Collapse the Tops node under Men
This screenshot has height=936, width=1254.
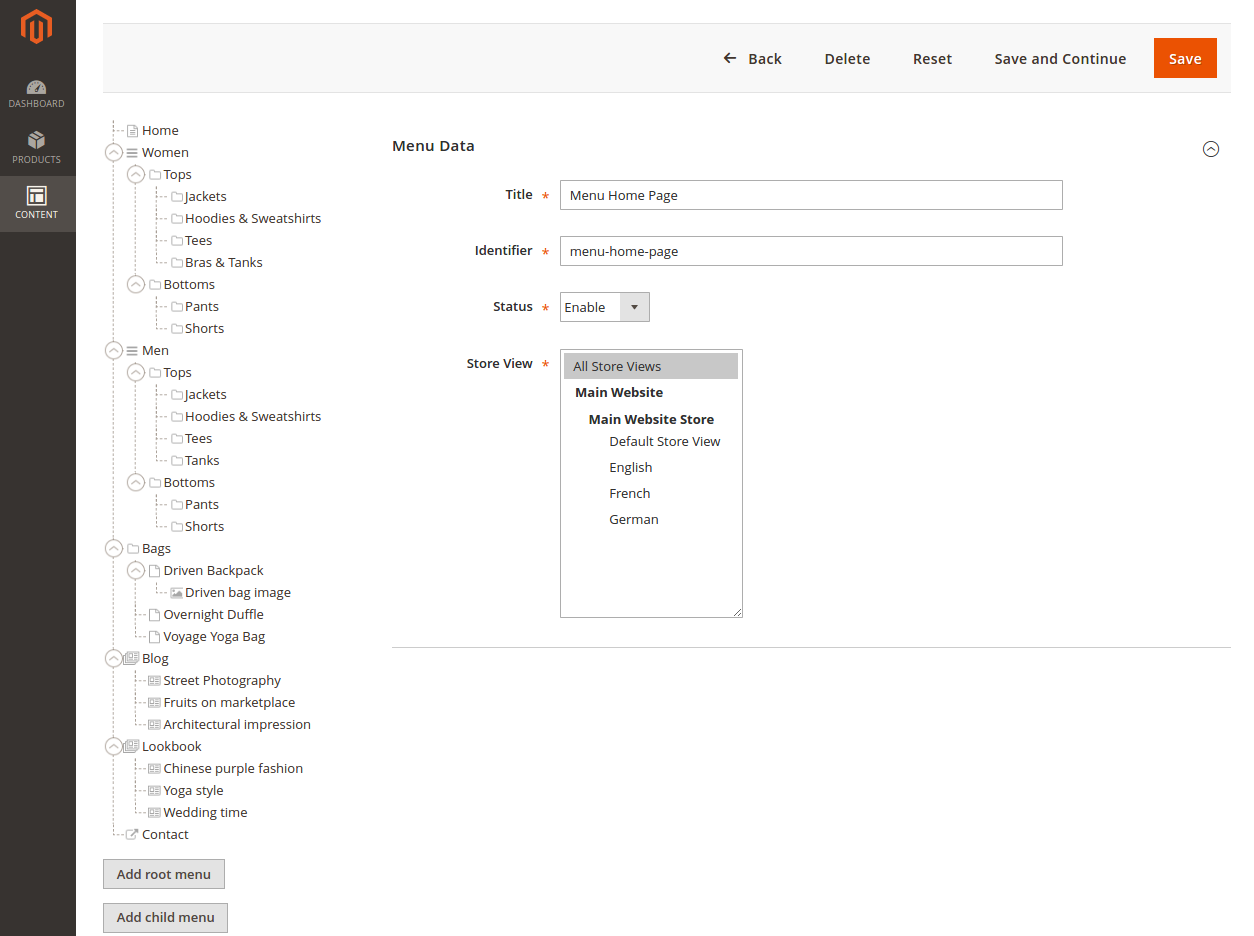pos(136,373)
